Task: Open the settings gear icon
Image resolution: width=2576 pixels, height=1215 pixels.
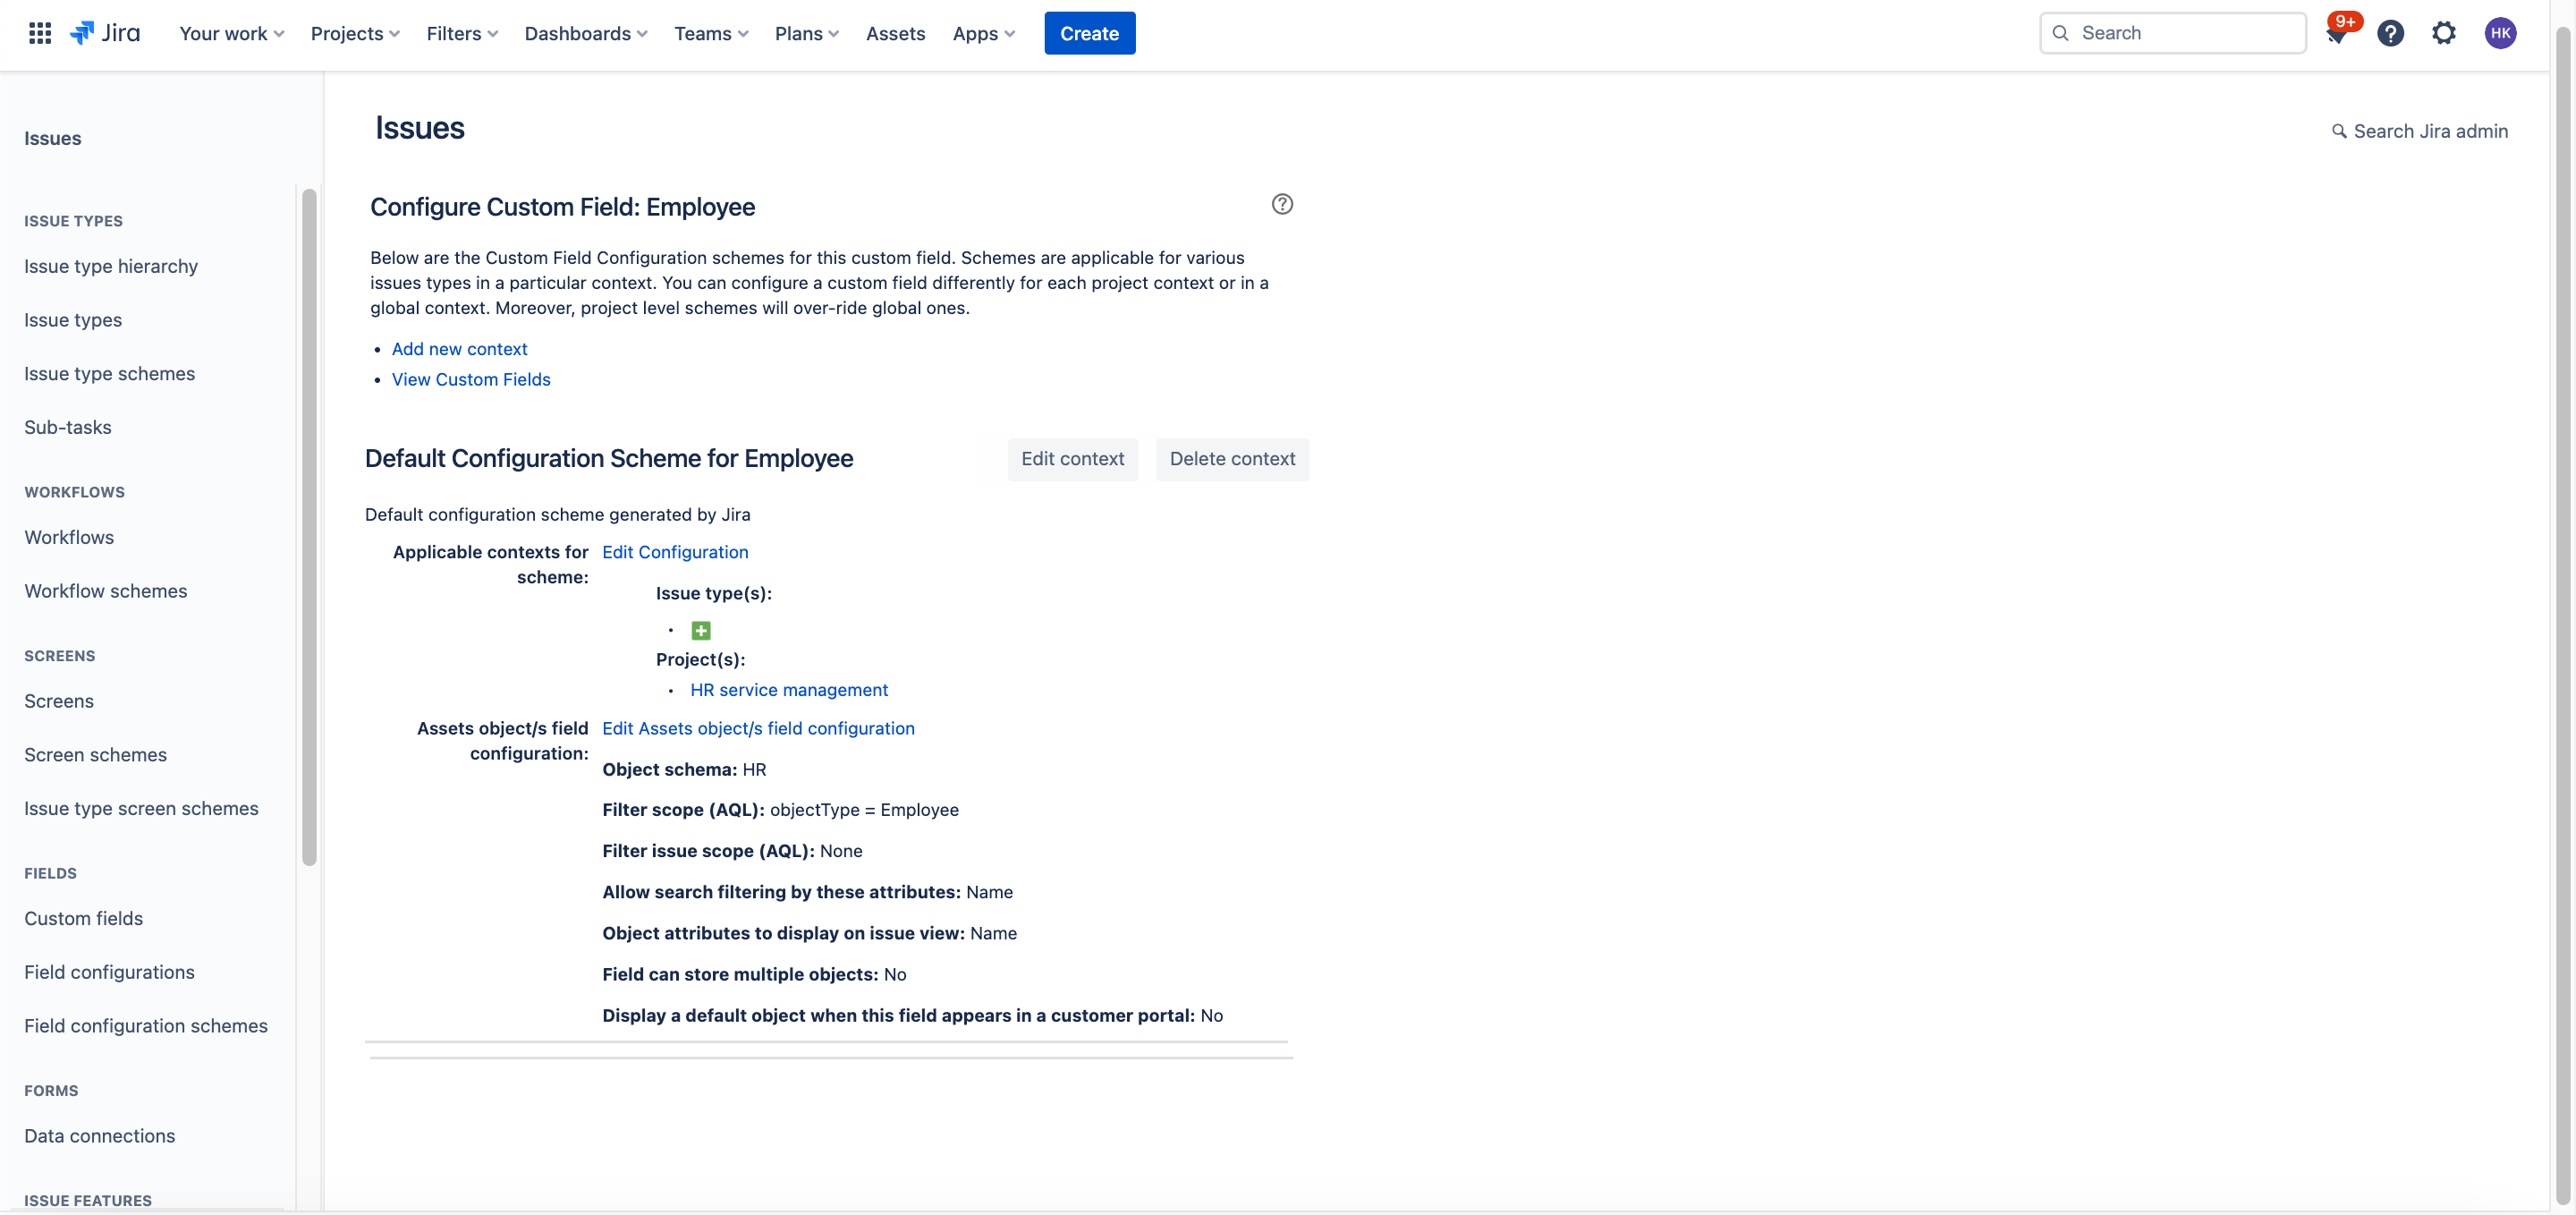Action: 2443,33
